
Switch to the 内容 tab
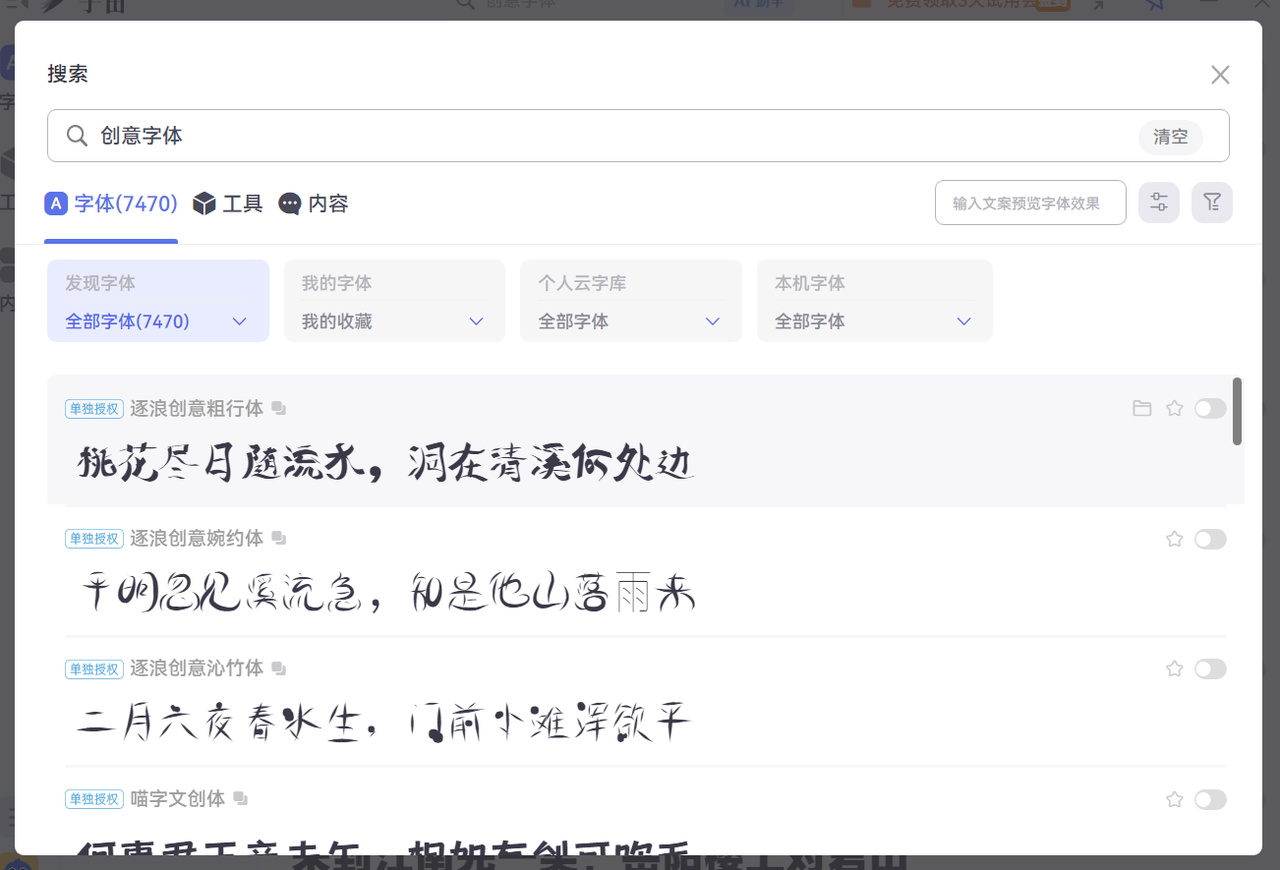314,204
